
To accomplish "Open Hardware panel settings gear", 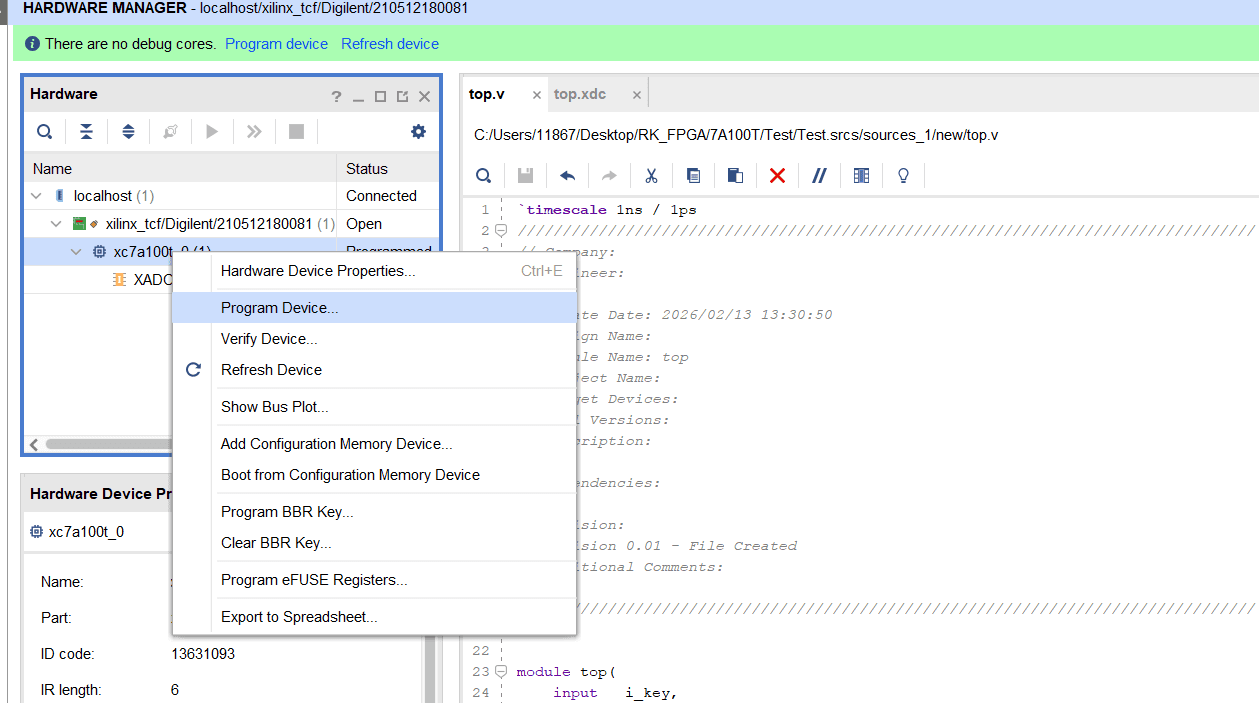I will coord(418,131).
